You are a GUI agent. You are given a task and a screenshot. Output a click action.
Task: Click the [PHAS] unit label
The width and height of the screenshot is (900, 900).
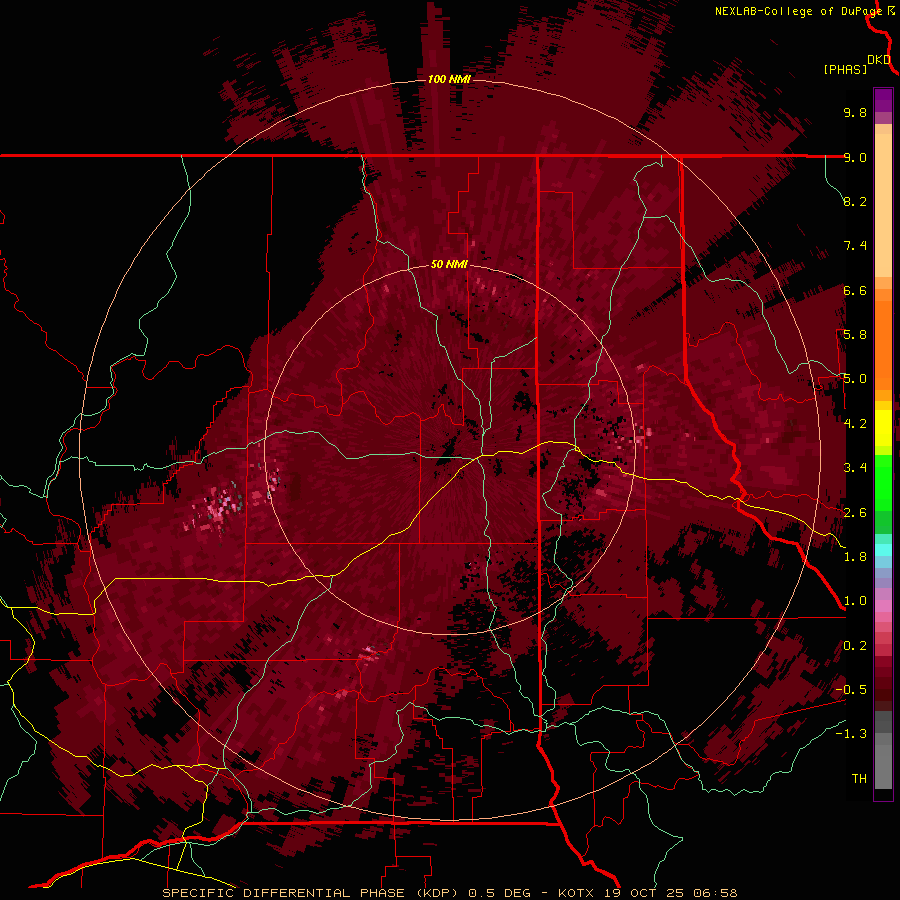point(845,69)
